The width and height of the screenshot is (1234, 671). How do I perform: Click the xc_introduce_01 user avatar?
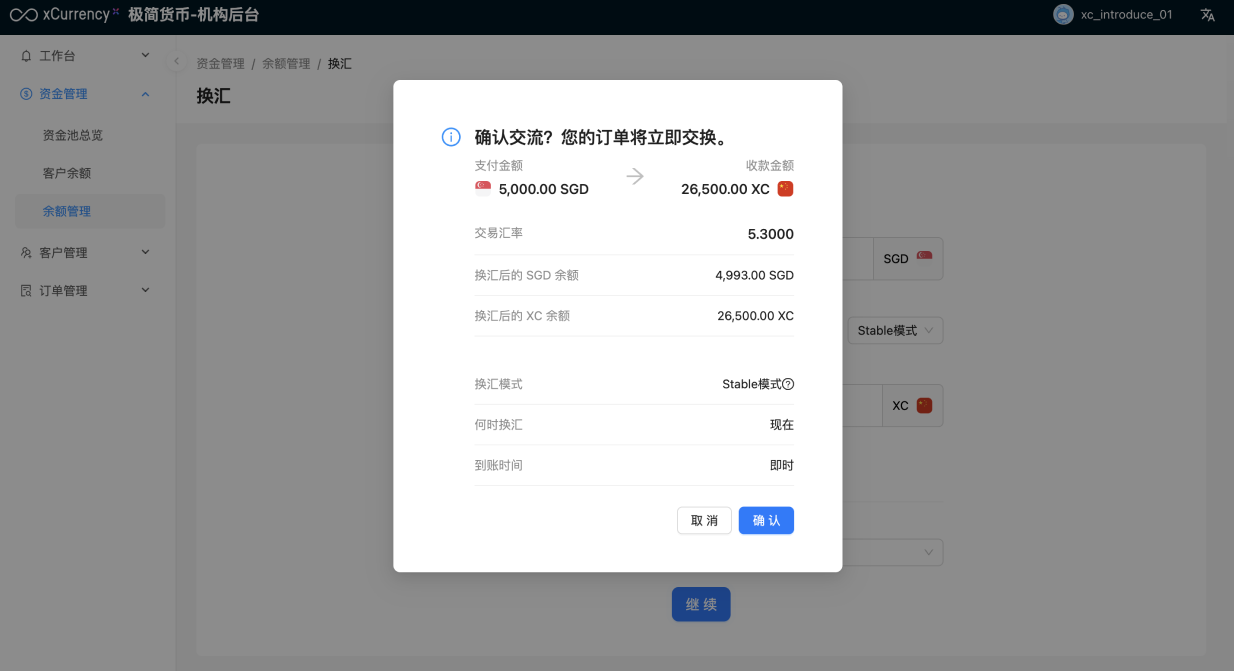[1063, 15]
